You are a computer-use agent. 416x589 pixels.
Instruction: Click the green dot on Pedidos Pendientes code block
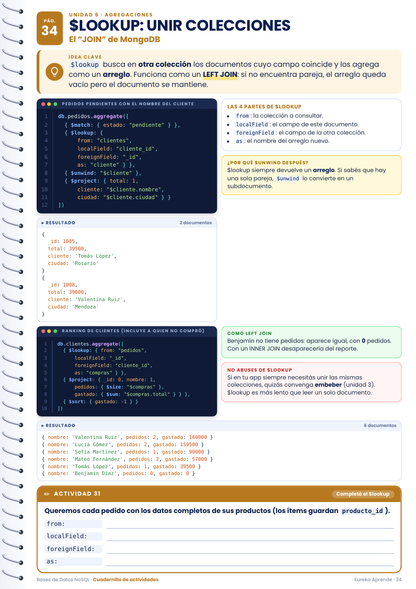55,104
